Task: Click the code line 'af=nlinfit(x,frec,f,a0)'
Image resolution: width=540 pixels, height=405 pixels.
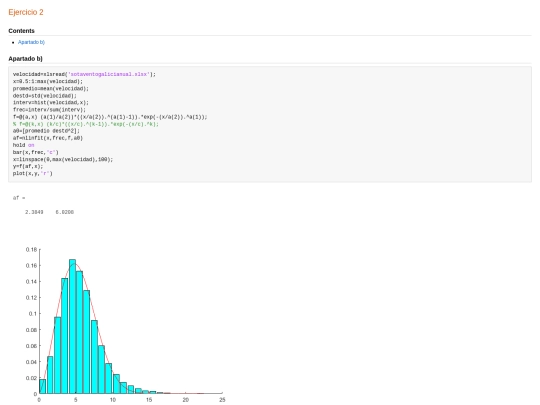Action: tap(48, 138)
